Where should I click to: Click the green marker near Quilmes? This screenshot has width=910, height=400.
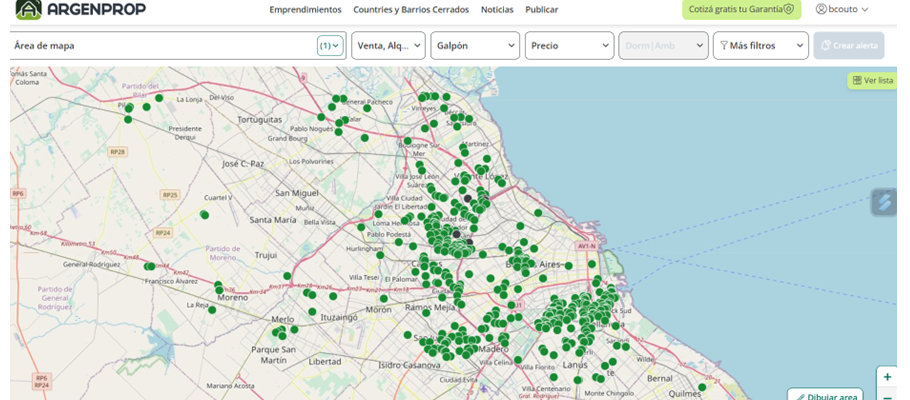point(702,387)
